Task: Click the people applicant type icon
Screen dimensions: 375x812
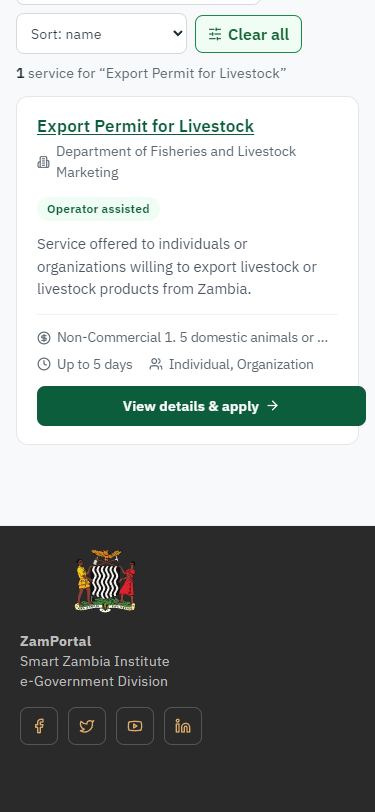Action: coord(155,365)
